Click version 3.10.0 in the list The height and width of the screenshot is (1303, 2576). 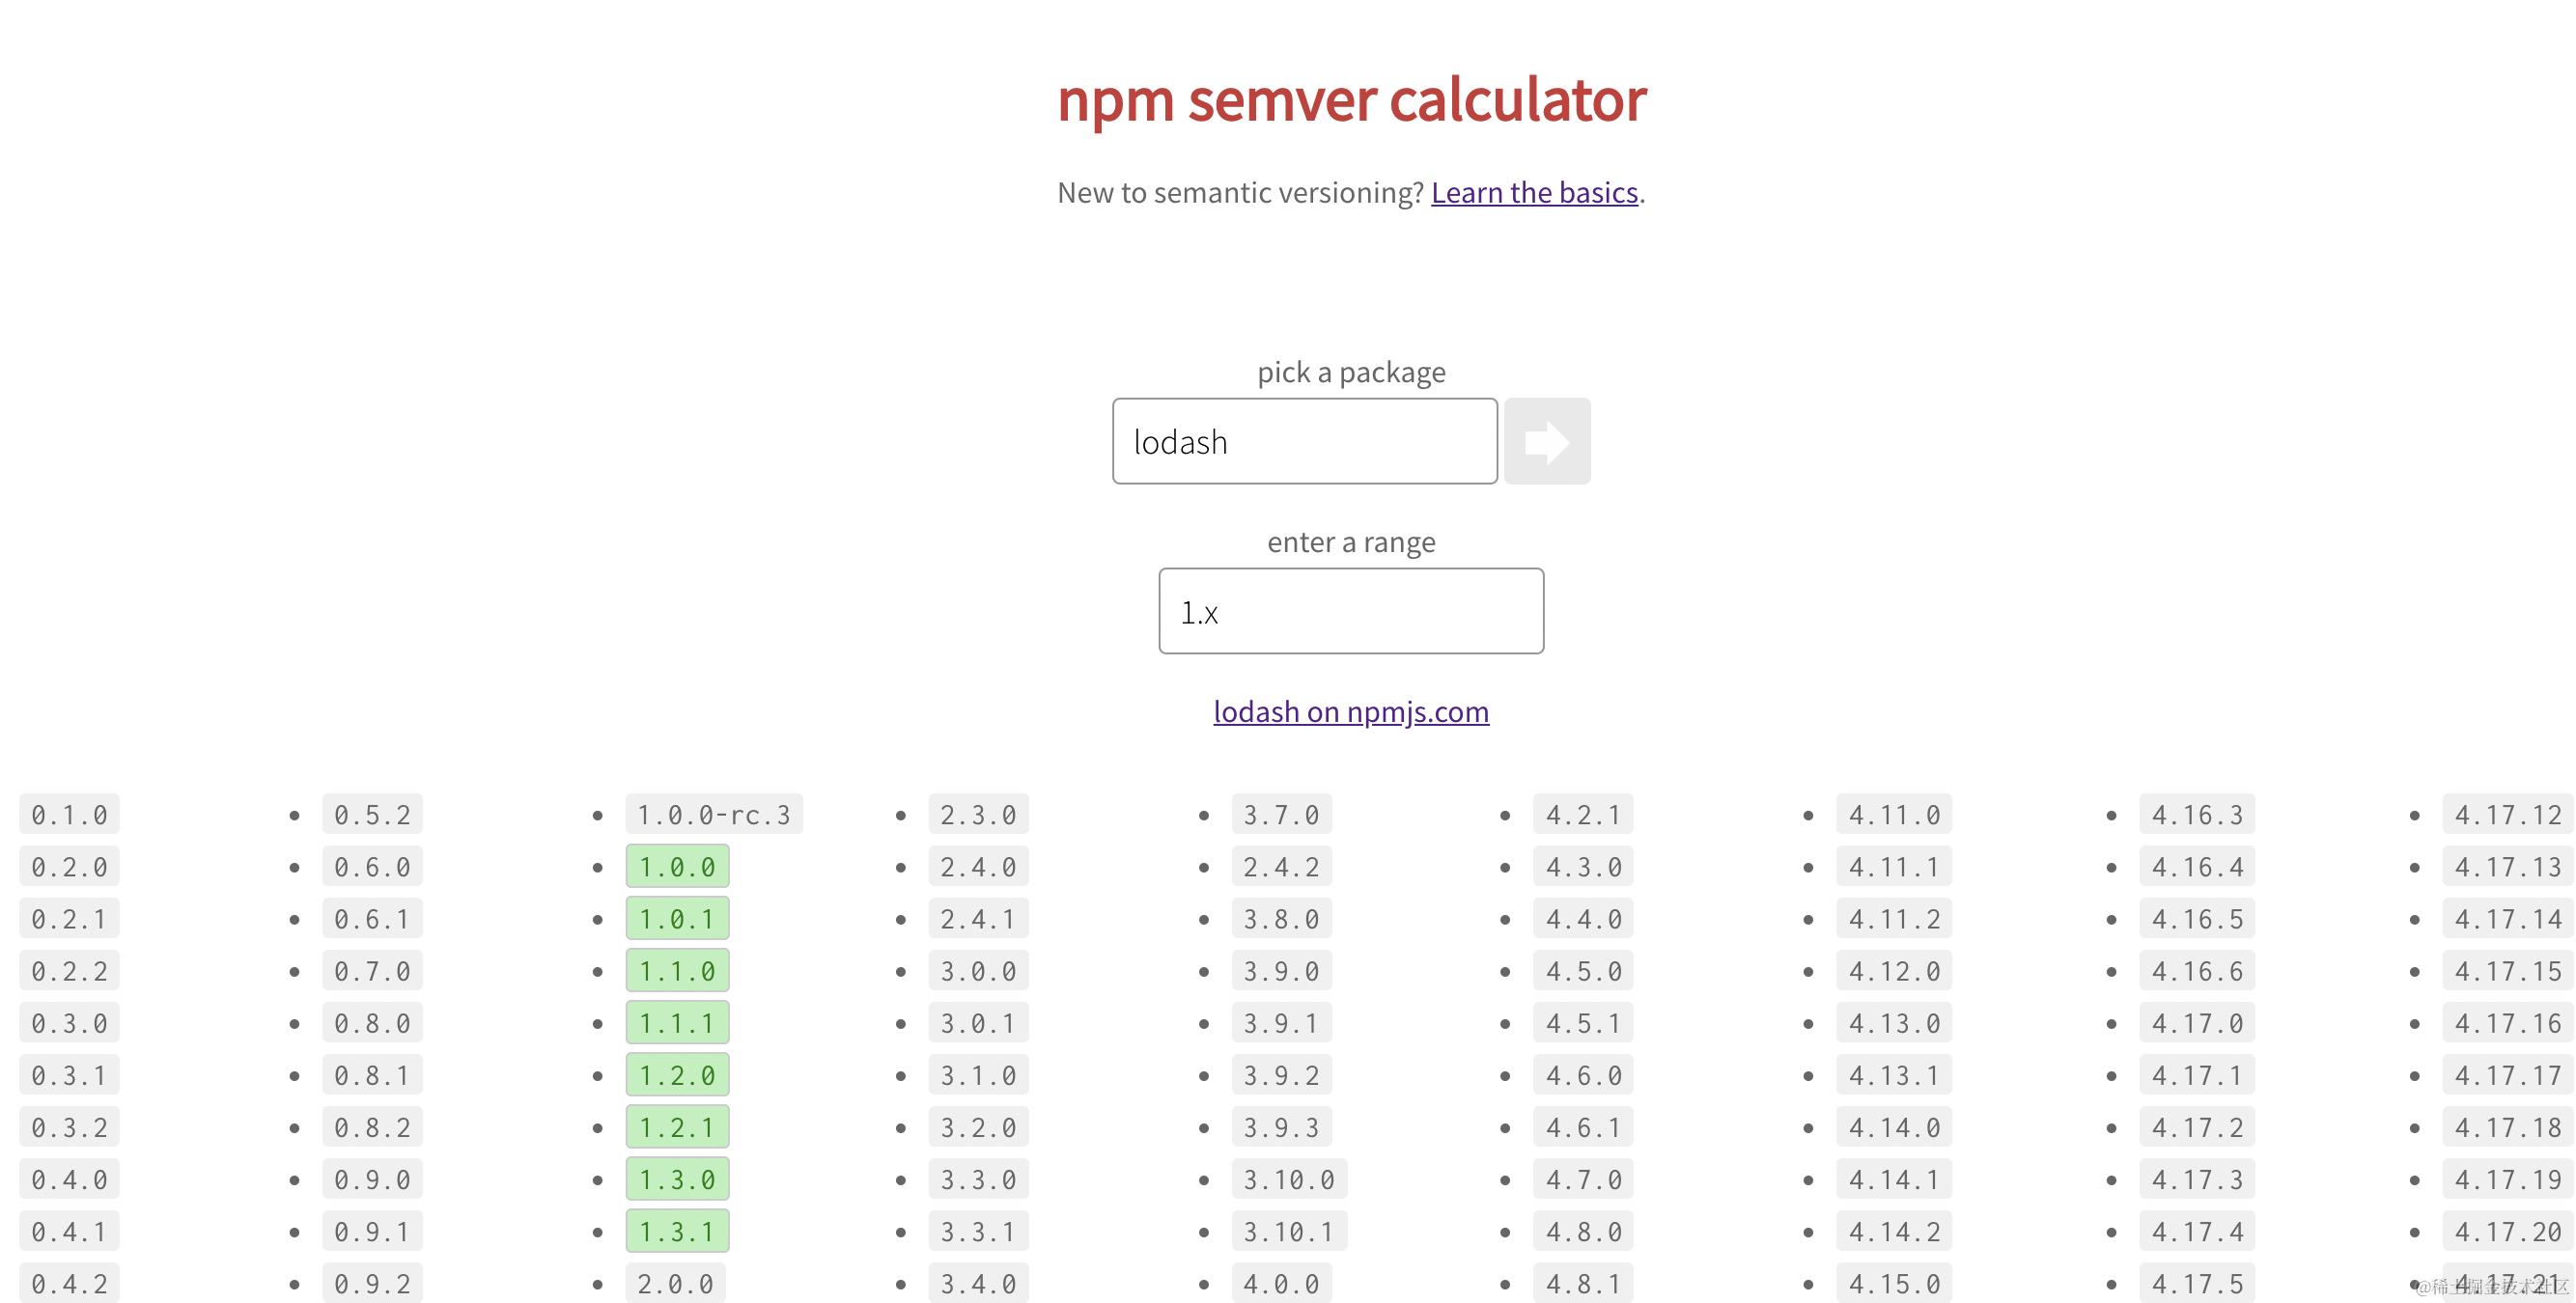[x=1288, y=1179]
